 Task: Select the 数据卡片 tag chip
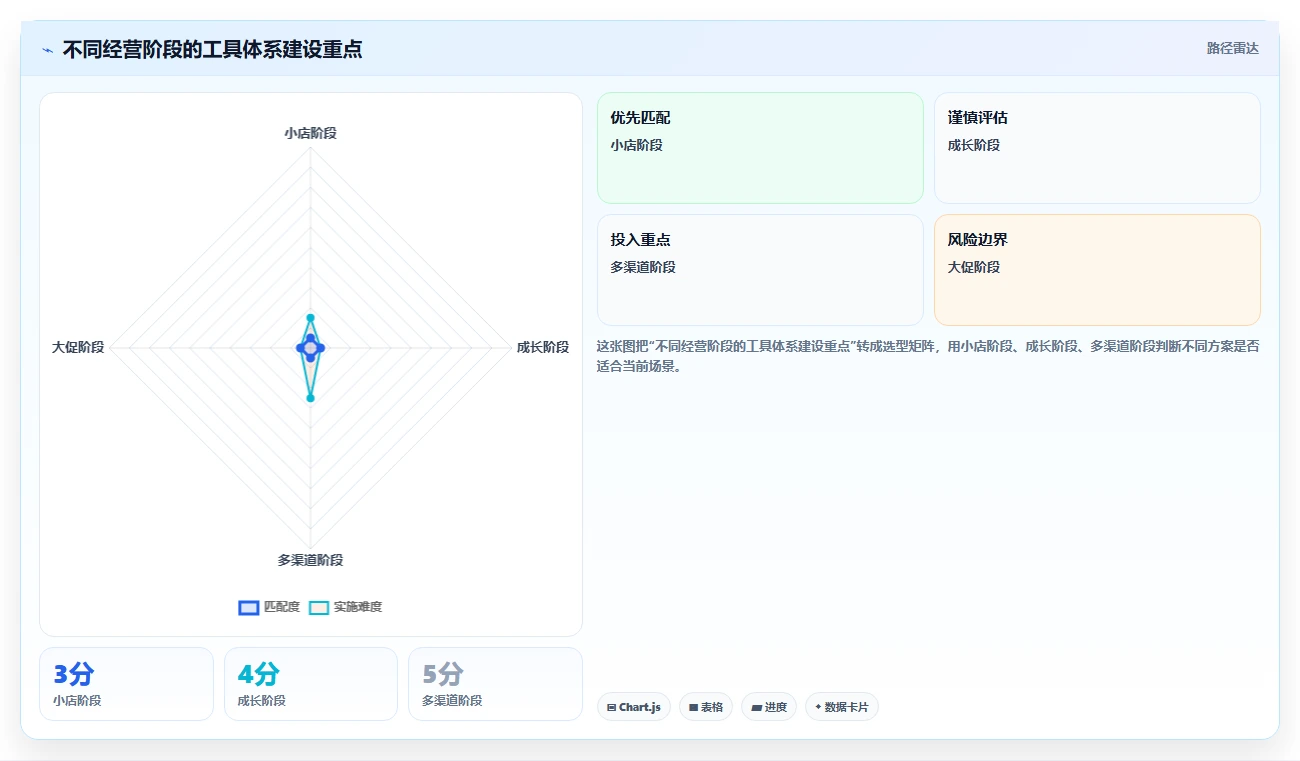click(x=842, y=707)
